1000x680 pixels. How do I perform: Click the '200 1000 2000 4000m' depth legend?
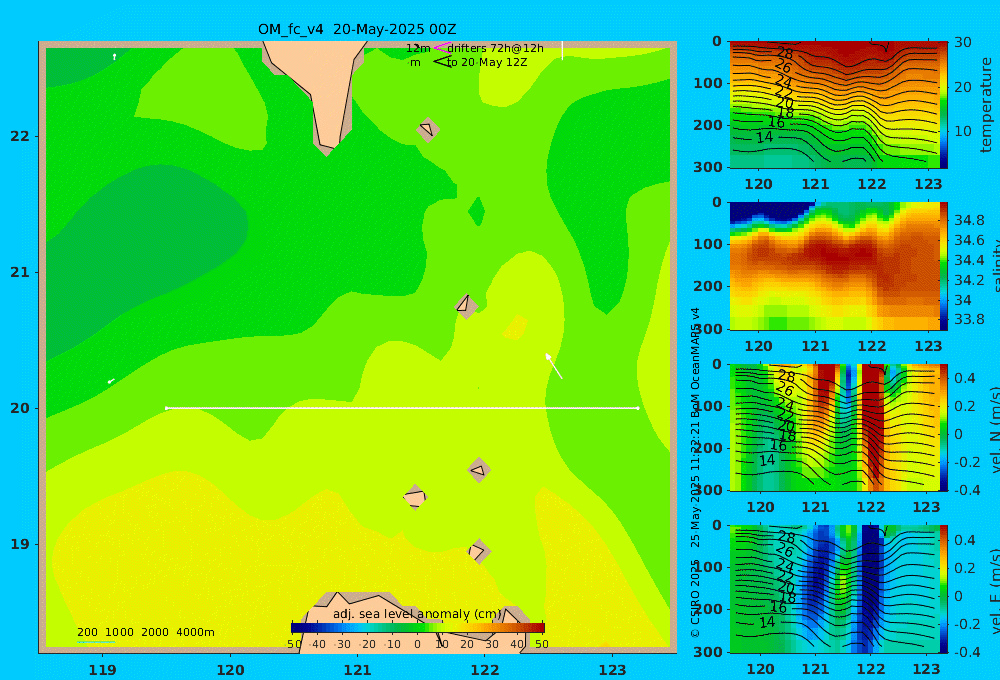[145, 632]
